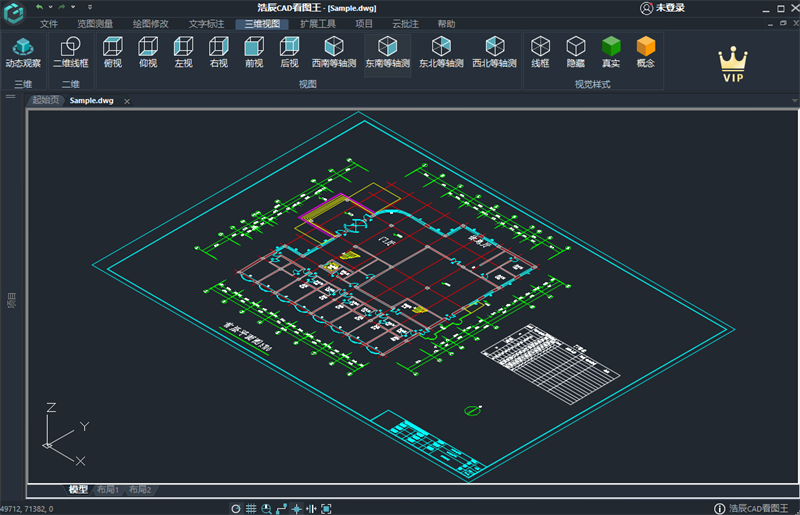Switch to the 扩展工具 ribbon tab
The image size is (800, 515).
318,23
